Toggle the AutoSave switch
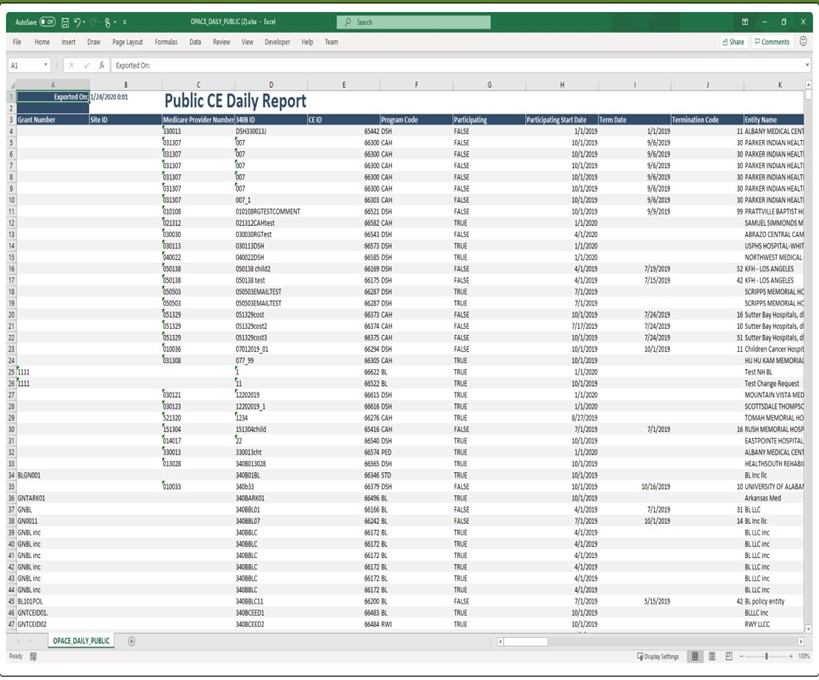 (x=48, y=22)
